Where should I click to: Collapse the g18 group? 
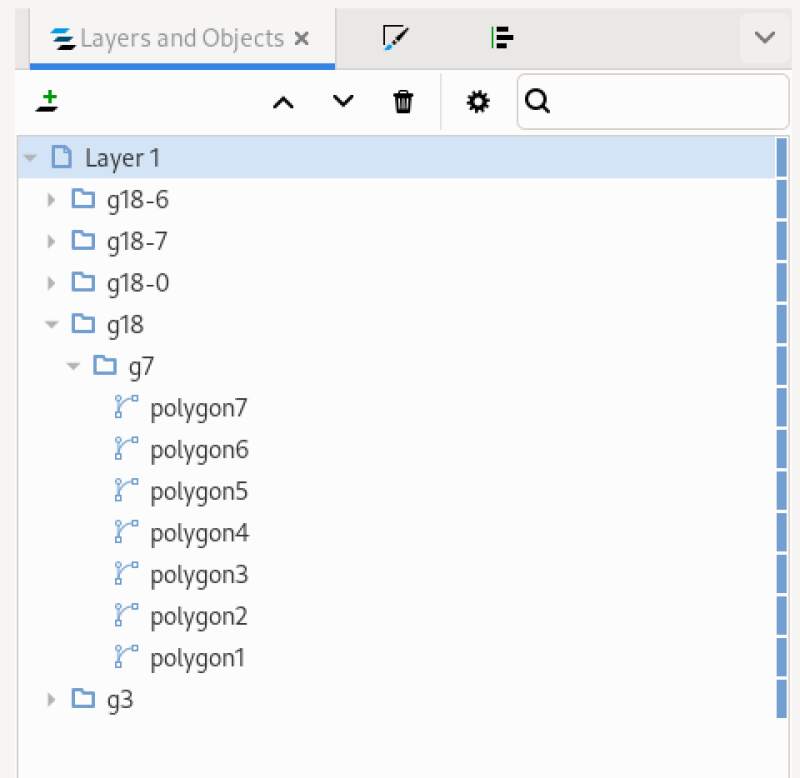[51, 324]
